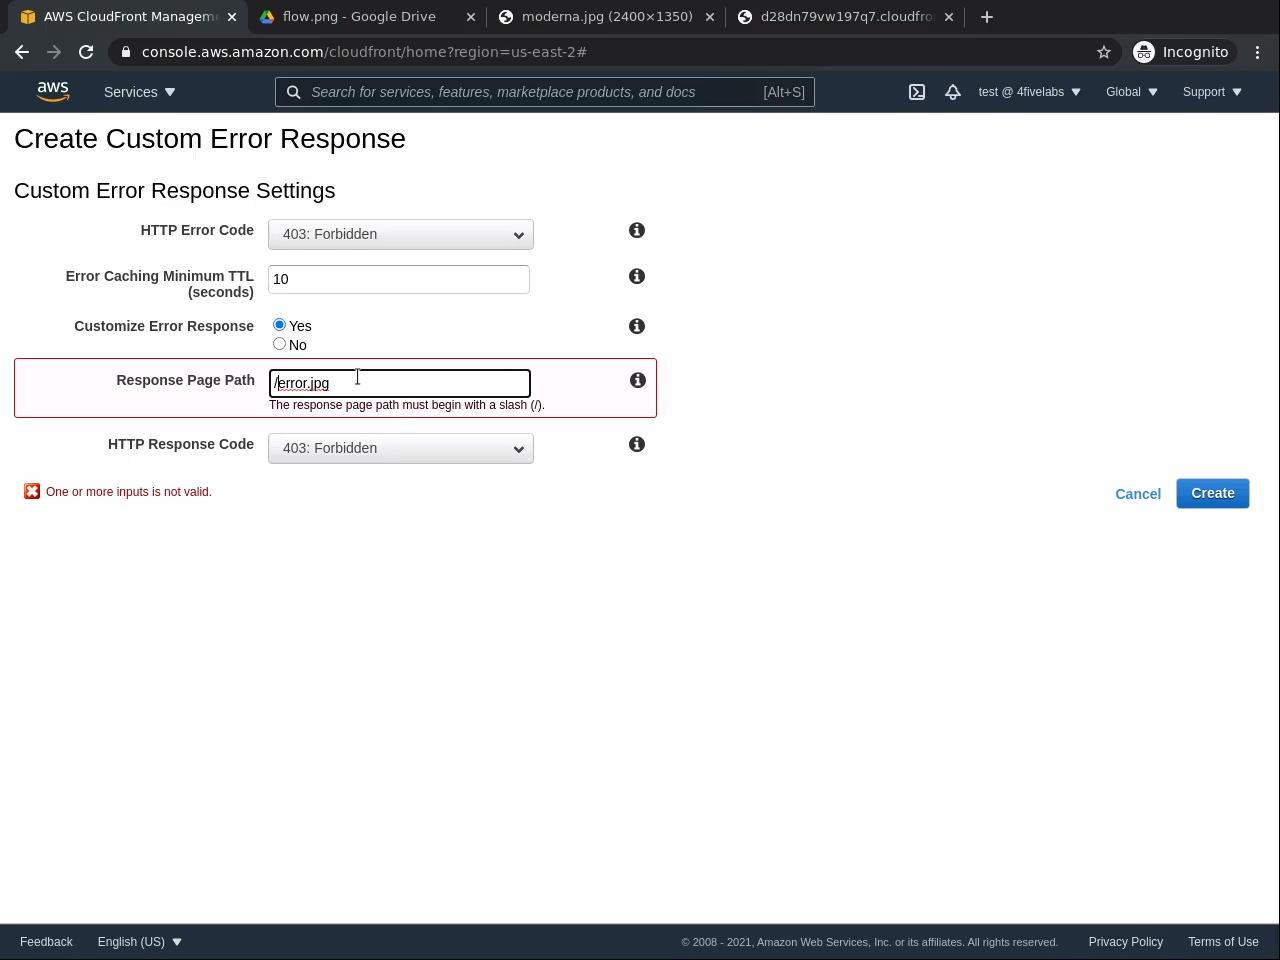The width and height of the screenshot is (1280, 960).
Task: Switch to the d28dn79vw197q7 cloudfront tab
Action: tap(845, 17)
